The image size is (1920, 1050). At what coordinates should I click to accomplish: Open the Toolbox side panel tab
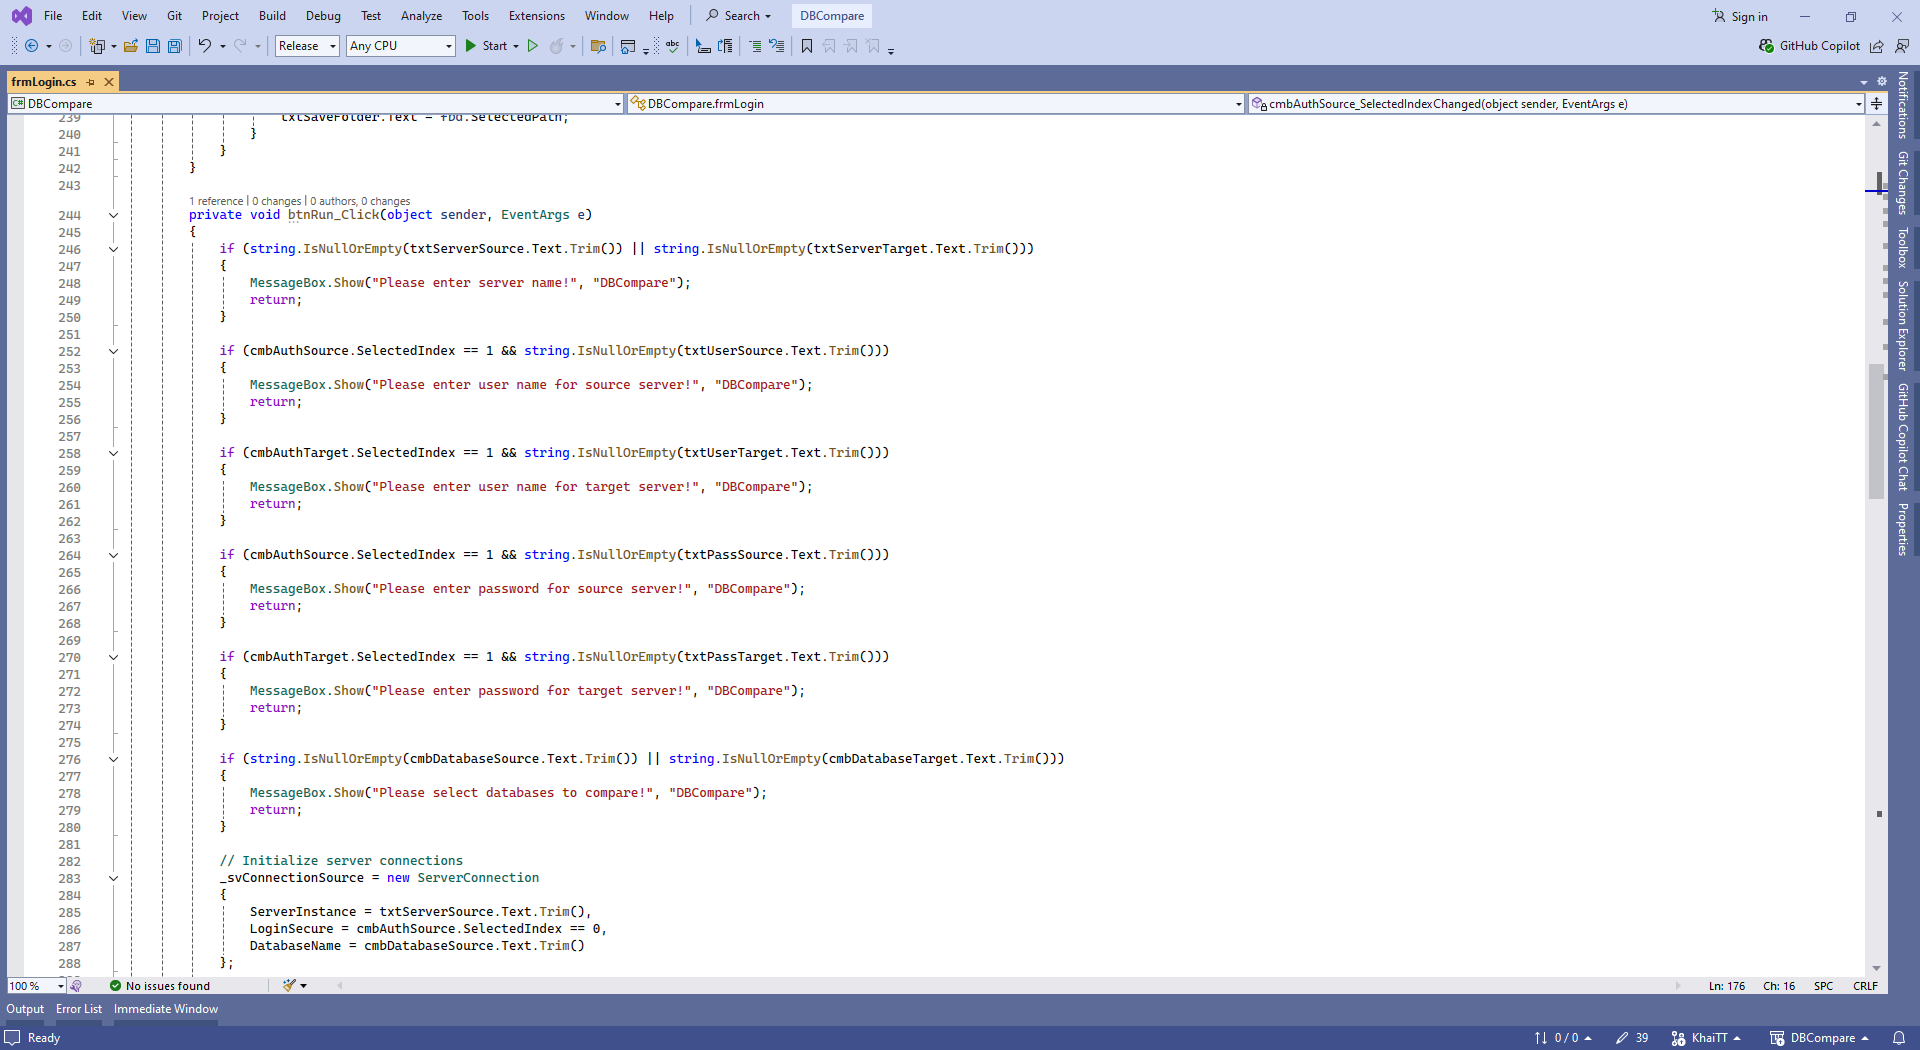1903,248
